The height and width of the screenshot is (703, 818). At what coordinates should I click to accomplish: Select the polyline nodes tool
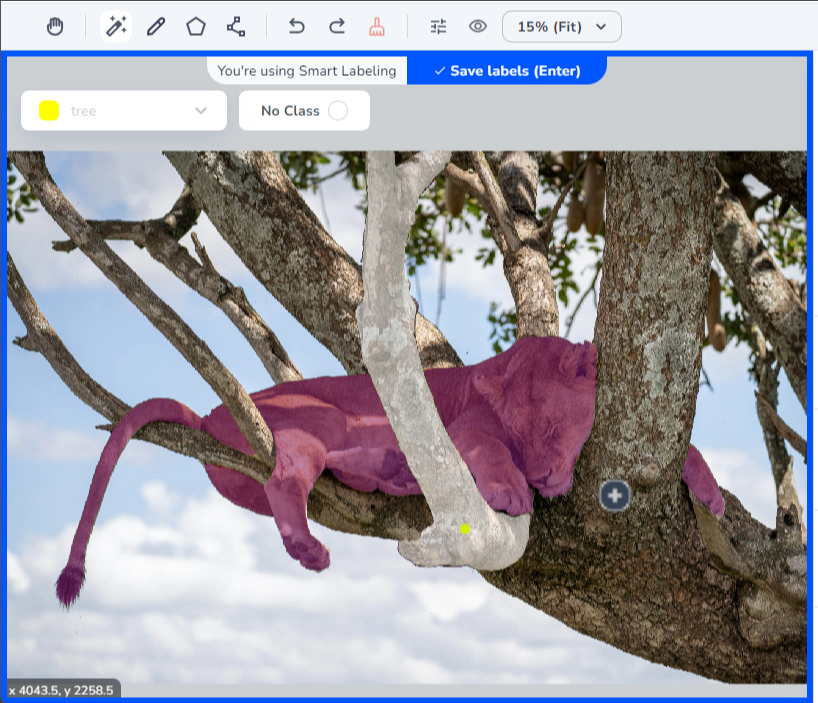[236, 27]
